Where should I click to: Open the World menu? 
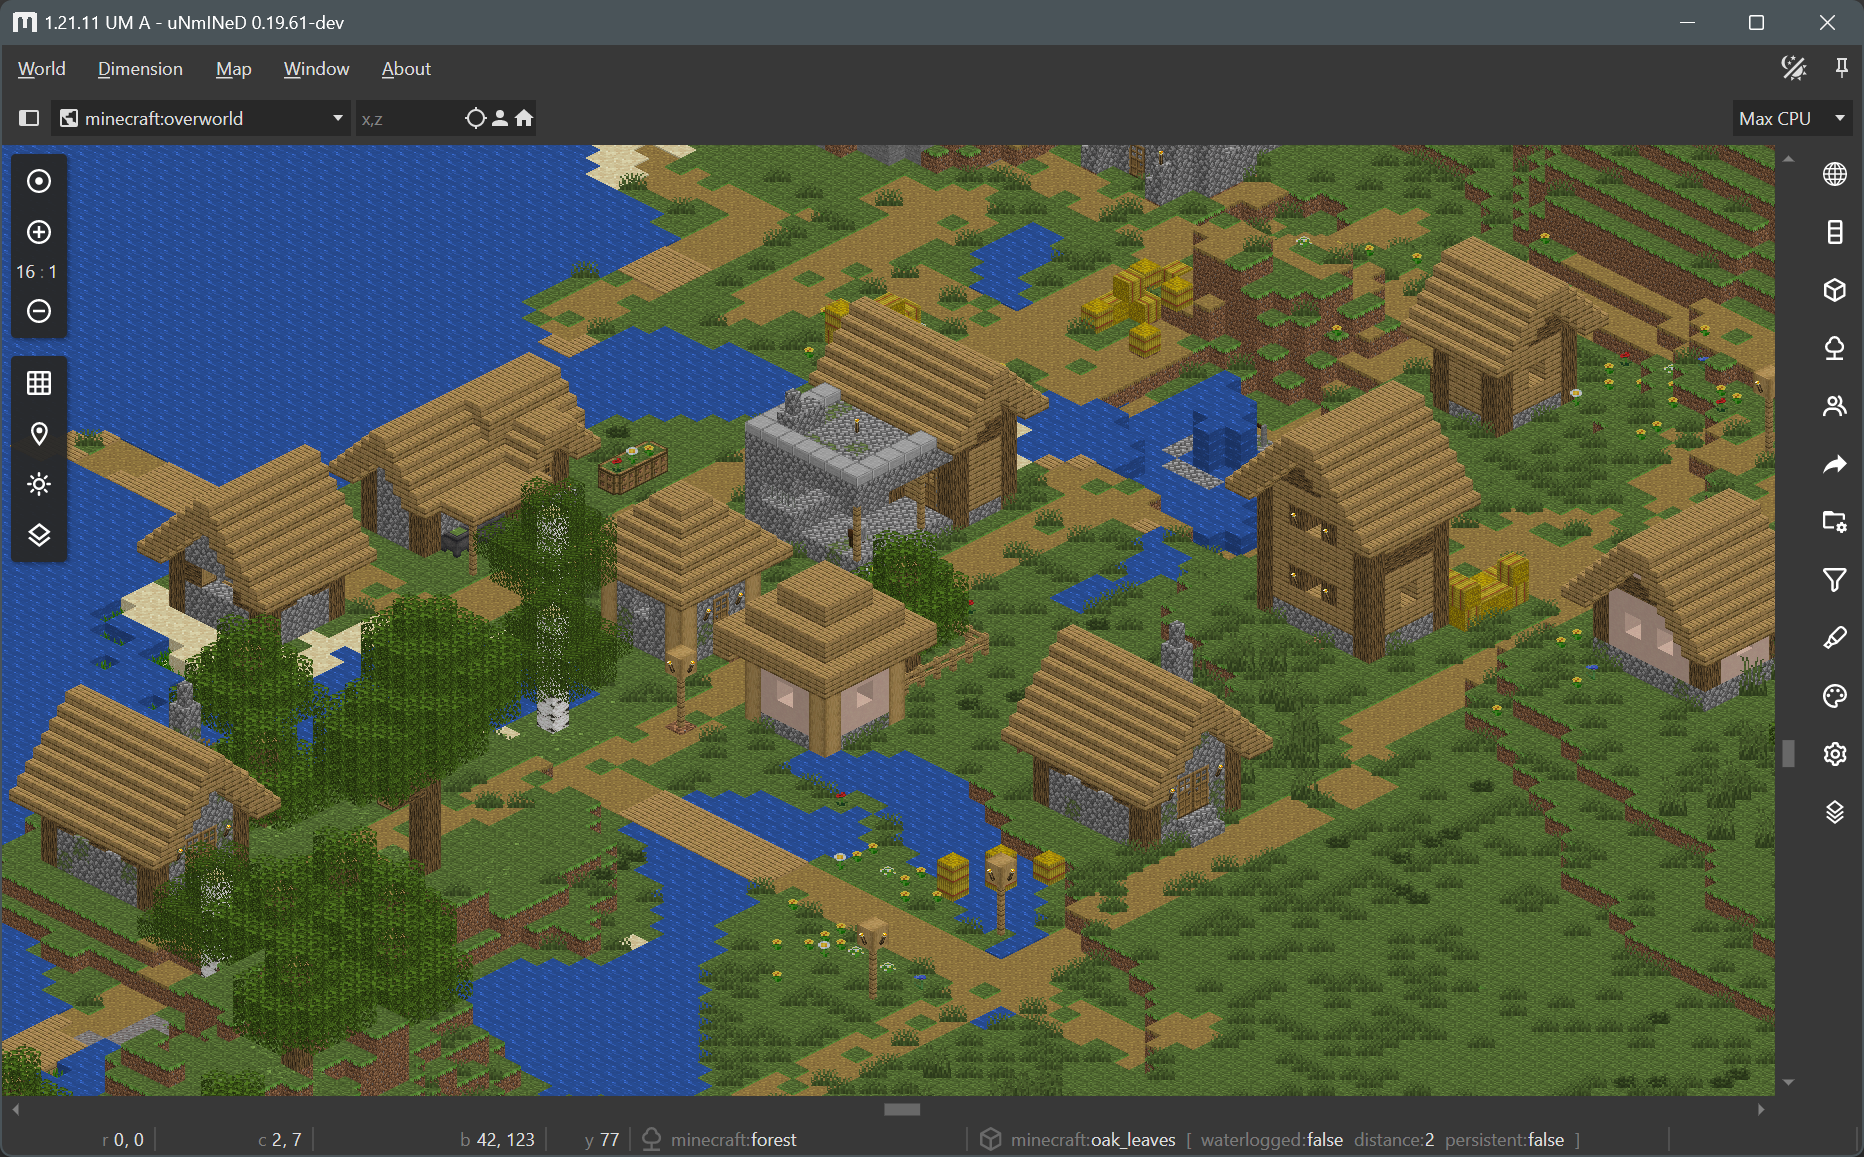coord(41,69)
